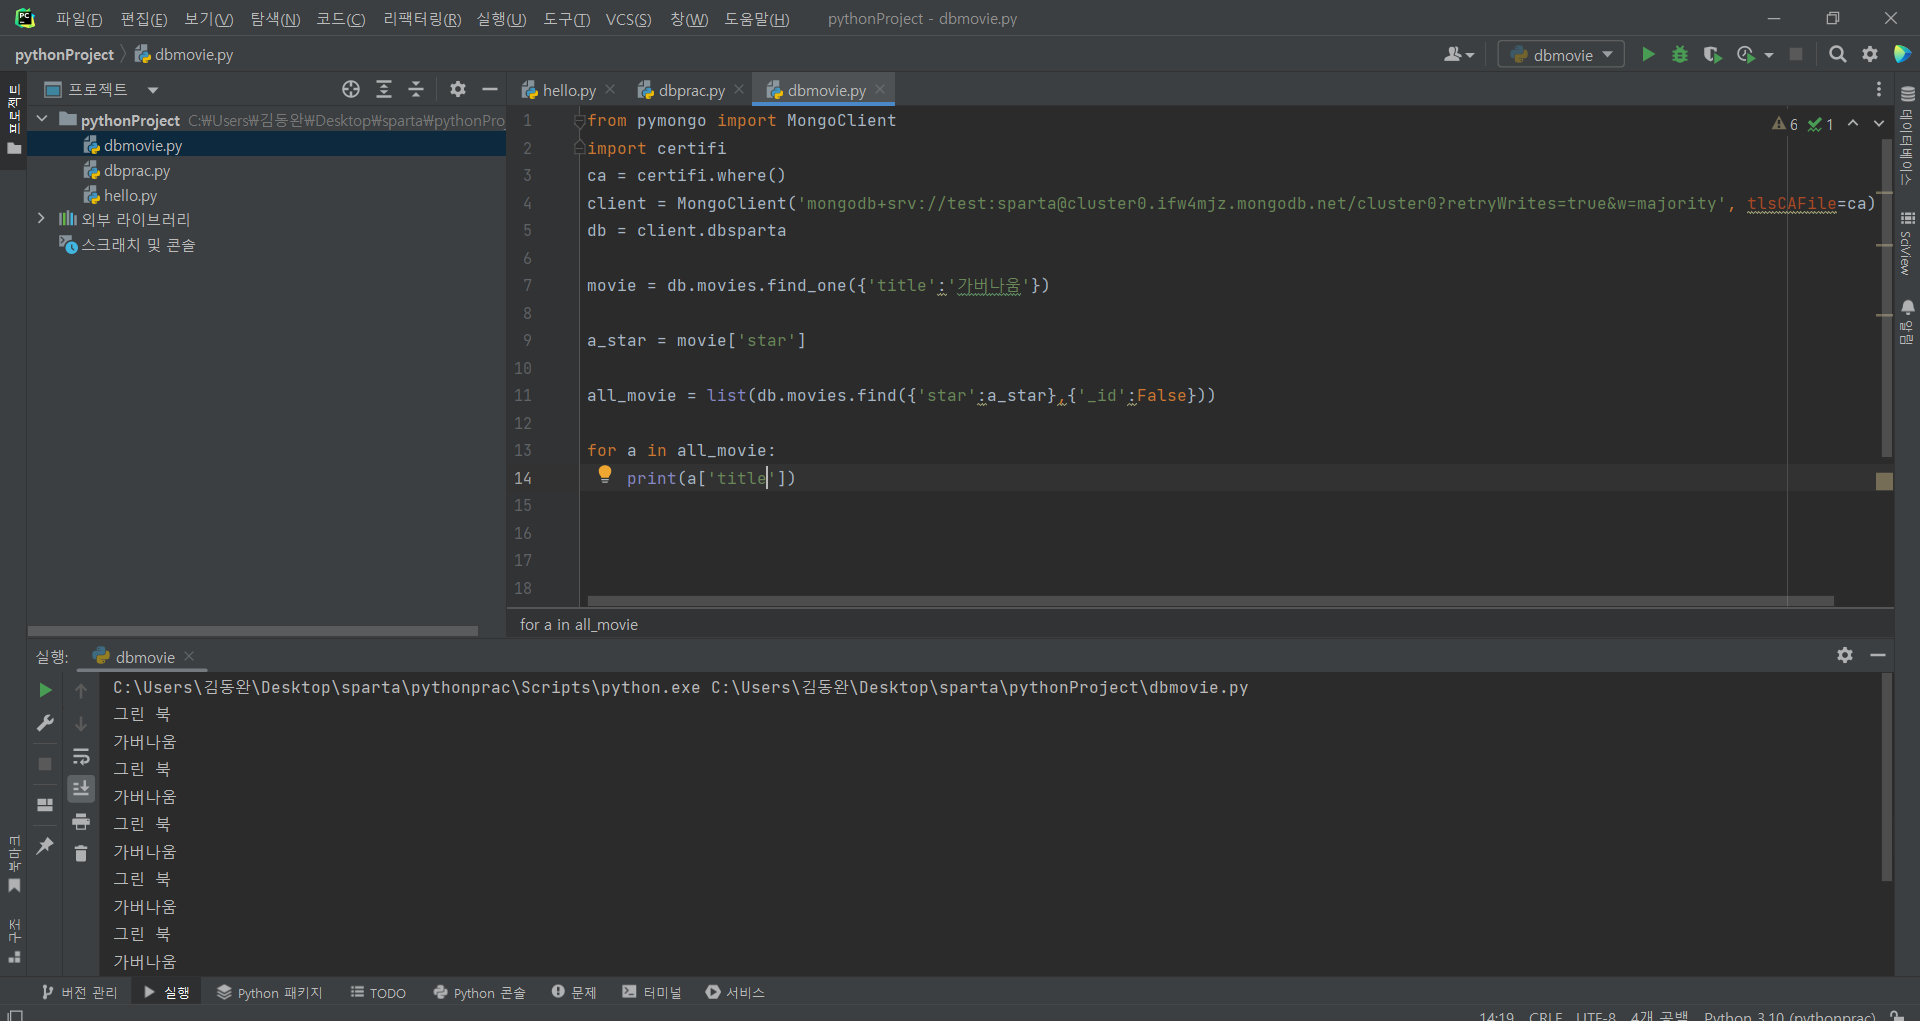Close the dbmovie run tab

pos(189,656)
